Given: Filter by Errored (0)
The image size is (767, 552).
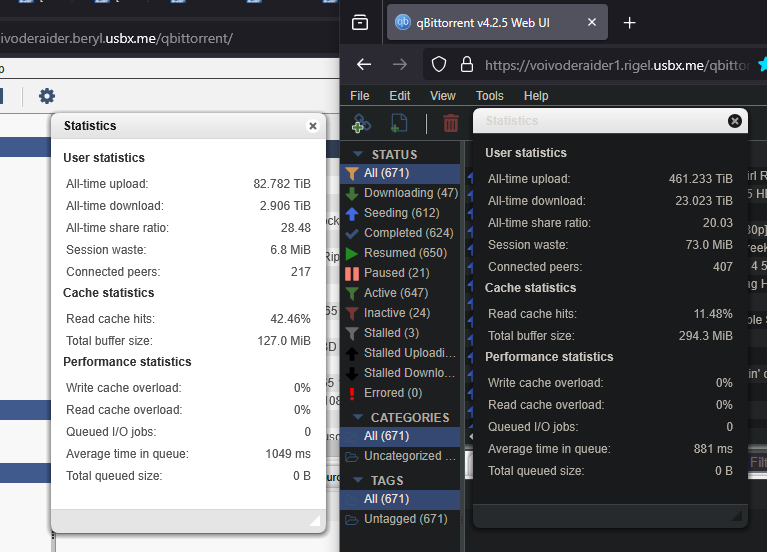Looking at the screenshot, I should (x=400, y=393).
